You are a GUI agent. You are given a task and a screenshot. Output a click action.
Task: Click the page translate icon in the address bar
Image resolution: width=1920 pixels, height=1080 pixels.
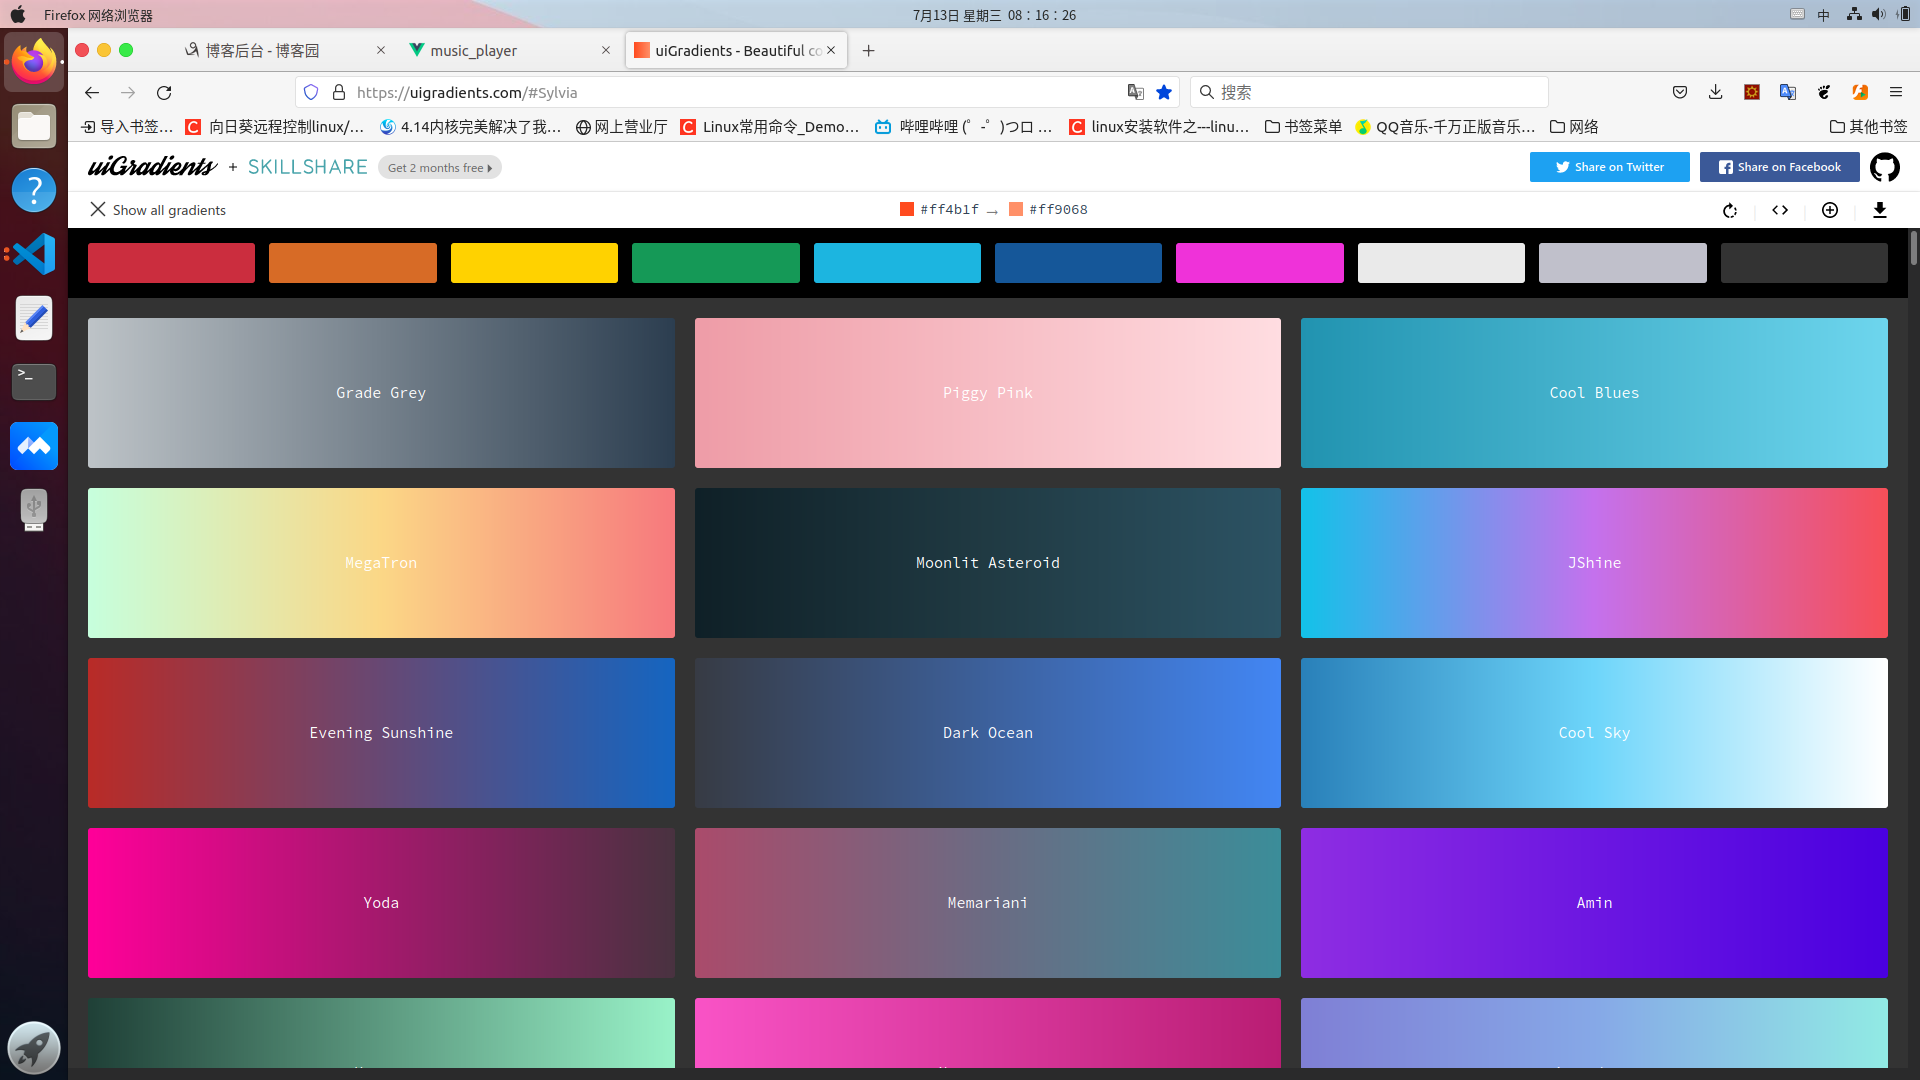click(1135, 92)
